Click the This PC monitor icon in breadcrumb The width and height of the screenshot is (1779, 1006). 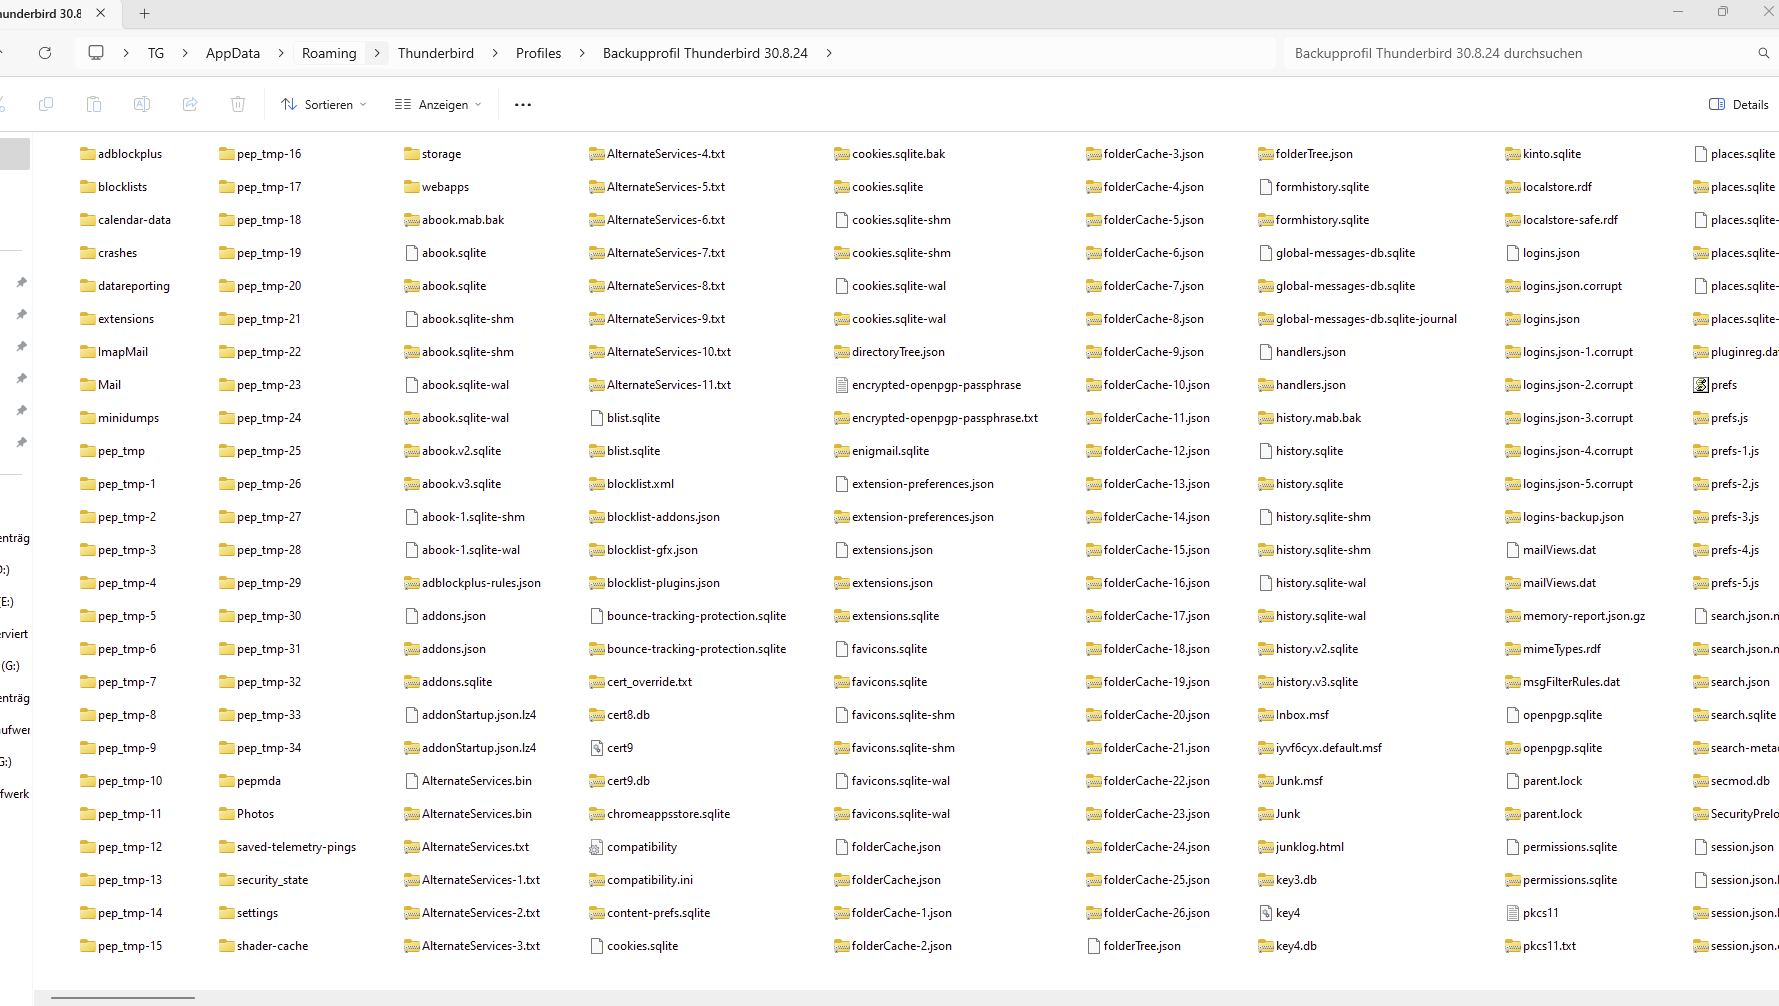96,53
